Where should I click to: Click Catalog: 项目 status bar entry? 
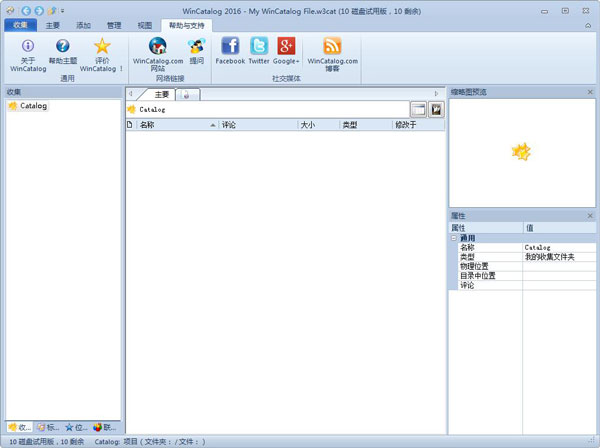click(150, 441)
